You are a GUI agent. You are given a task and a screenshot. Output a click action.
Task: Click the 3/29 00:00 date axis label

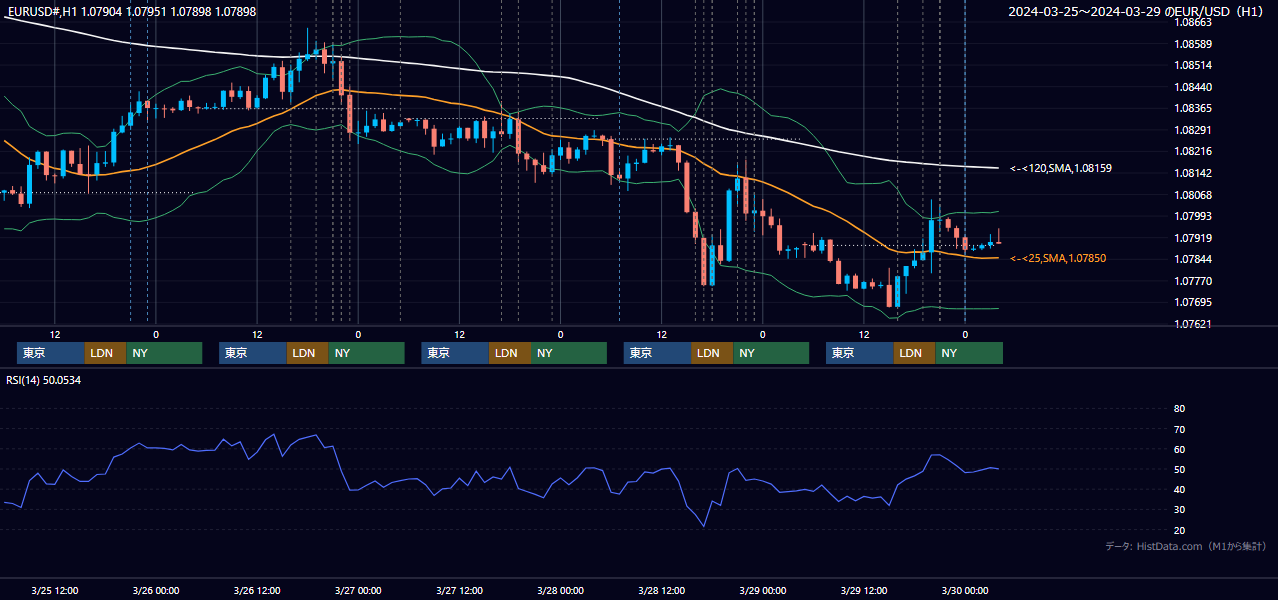[x=762, y=590]
